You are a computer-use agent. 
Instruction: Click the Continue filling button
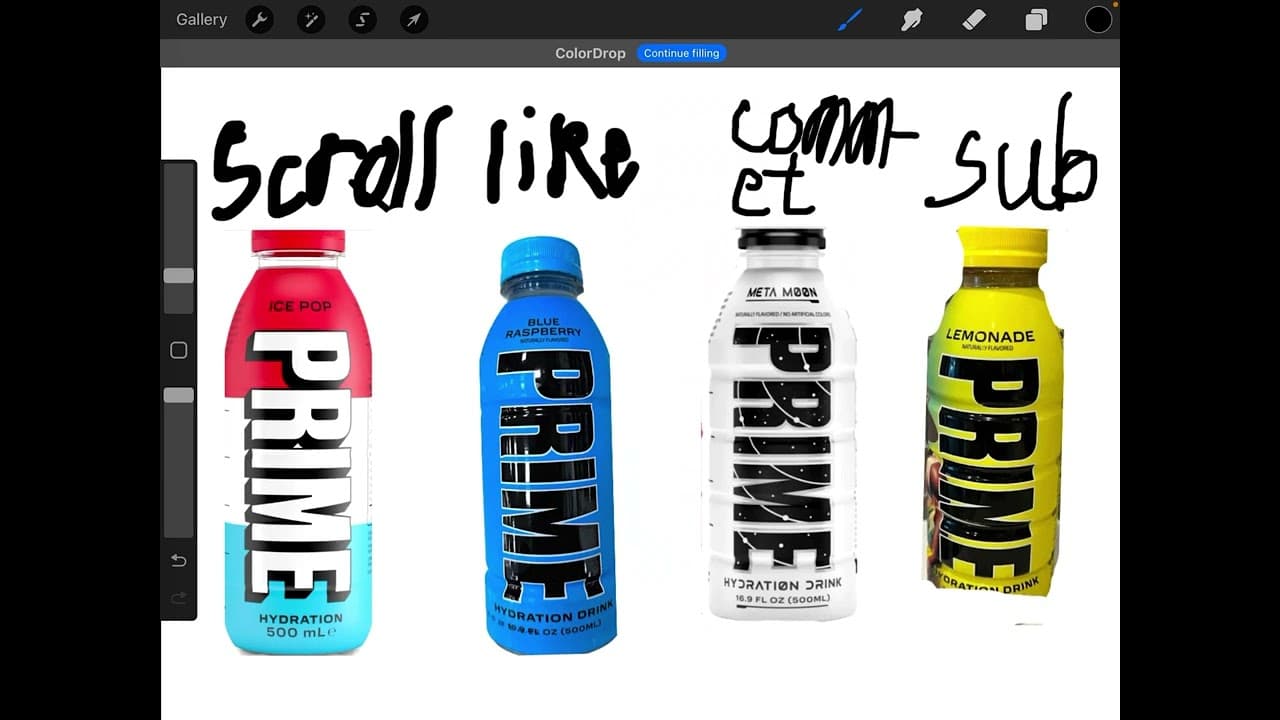point(681,53)
